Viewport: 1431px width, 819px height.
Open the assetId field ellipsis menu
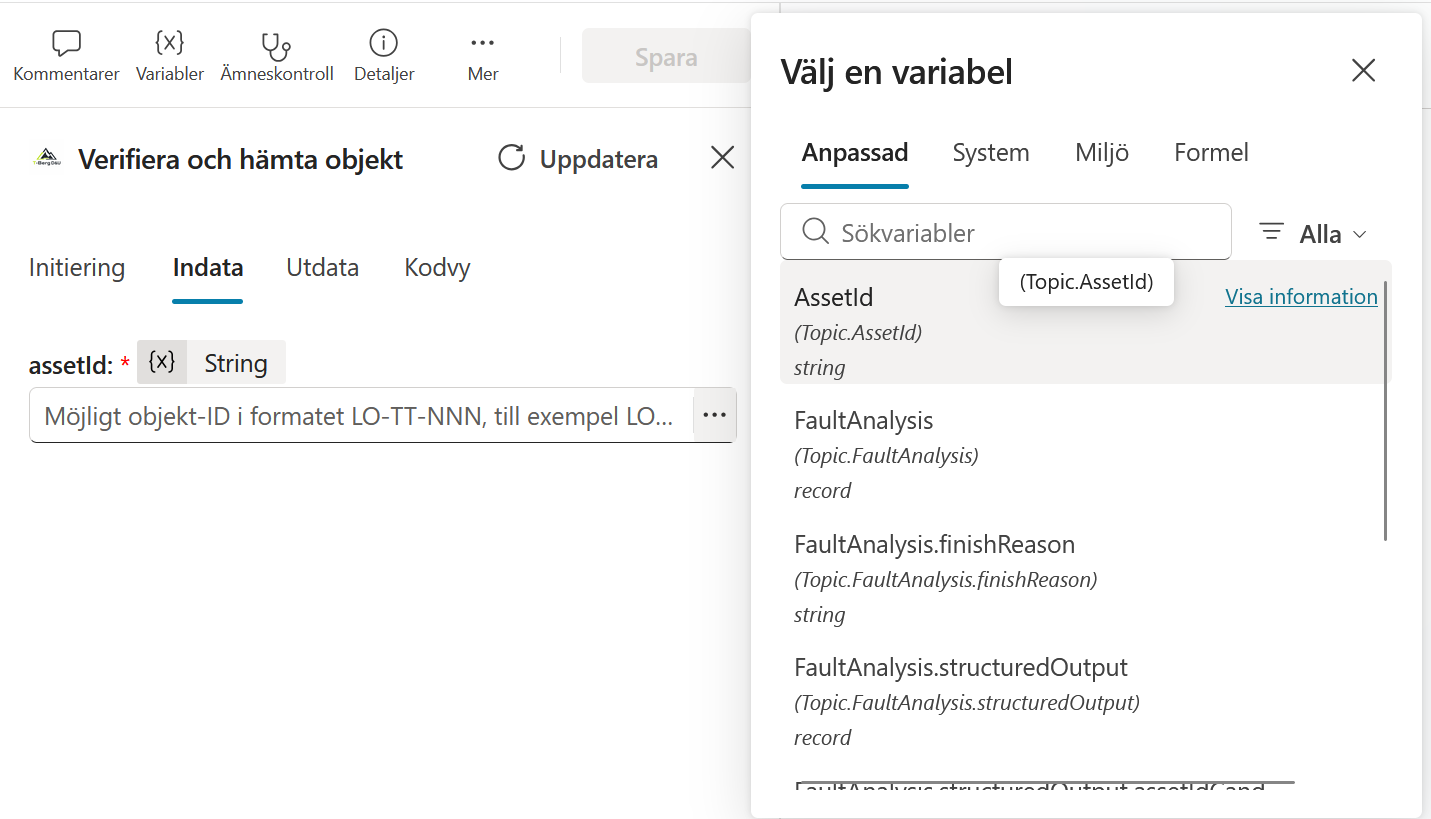pyautogui.click(x=714, y=415)
